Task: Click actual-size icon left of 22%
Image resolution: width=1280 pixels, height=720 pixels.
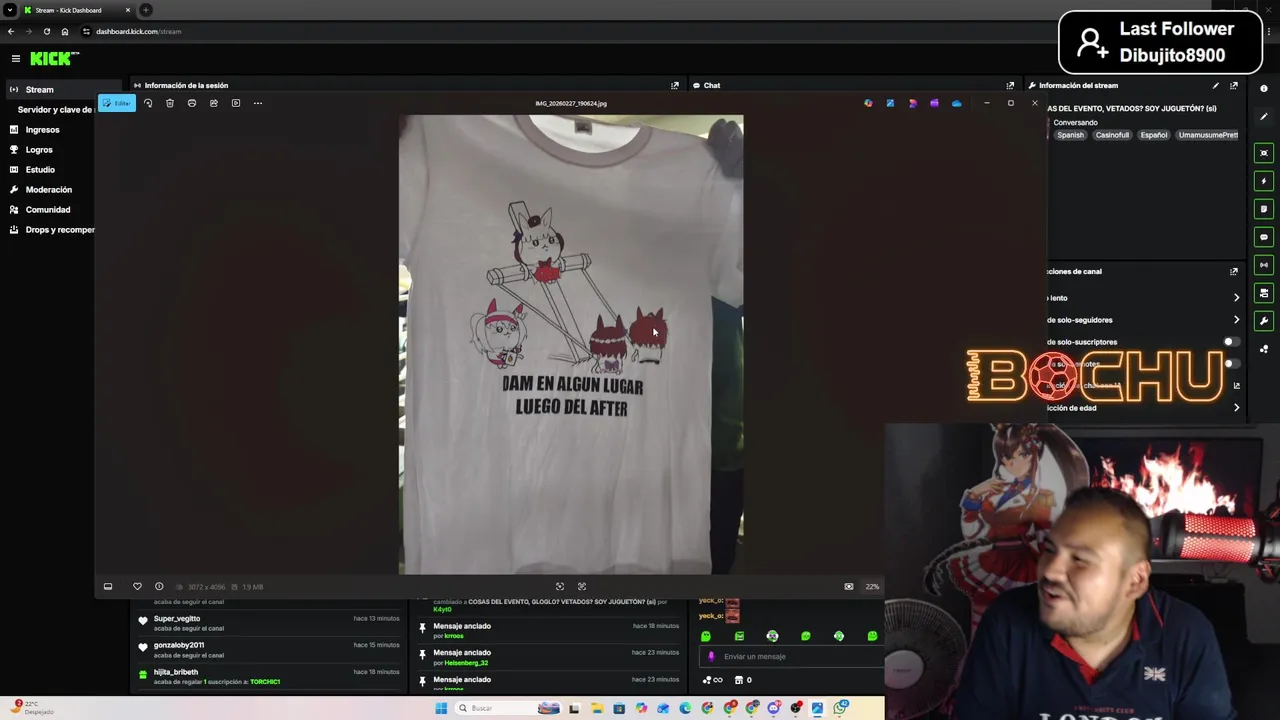Action: 849,587
